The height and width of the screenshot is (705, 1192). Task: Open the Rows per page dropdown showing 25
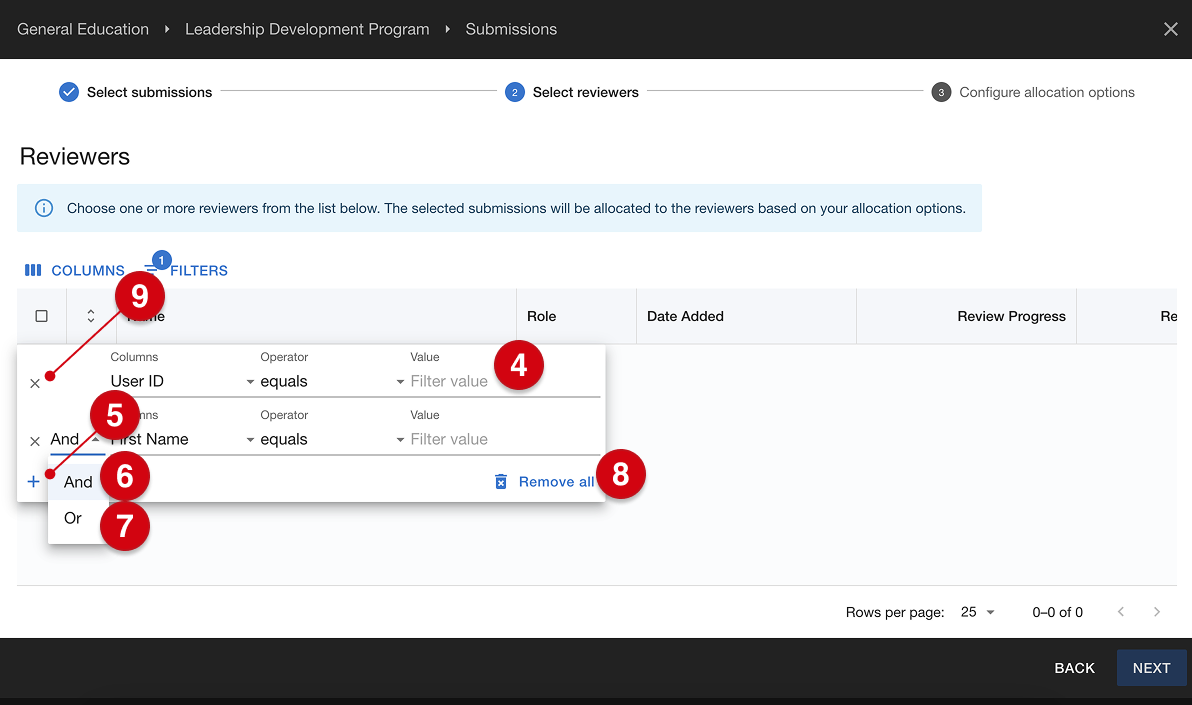coord(978,612)
